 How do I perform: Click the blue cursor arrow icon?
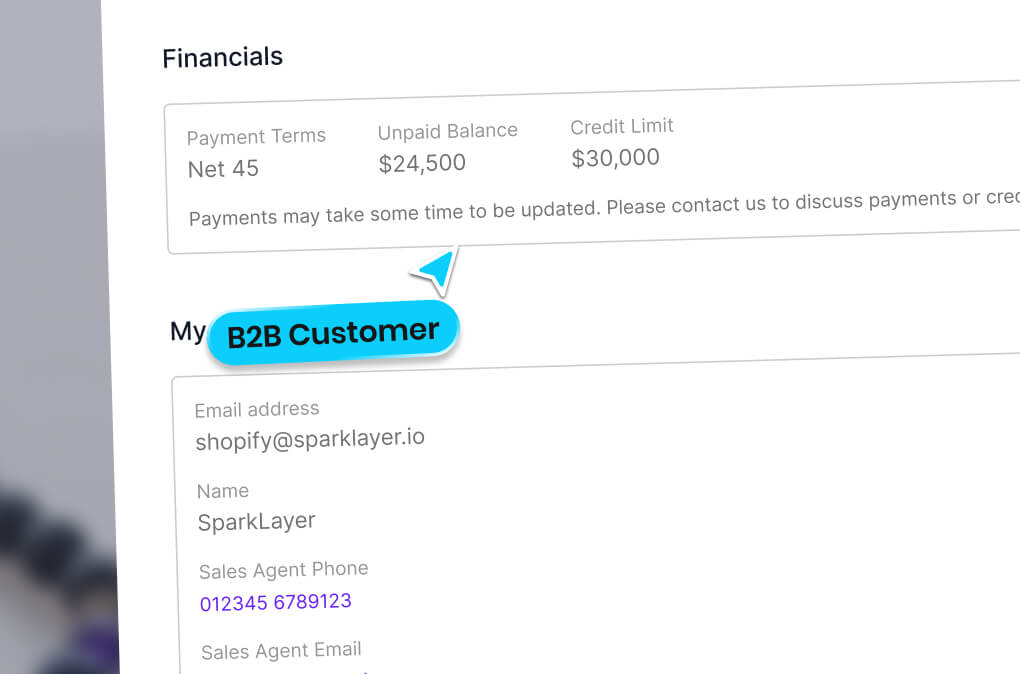tap(437, 270)
